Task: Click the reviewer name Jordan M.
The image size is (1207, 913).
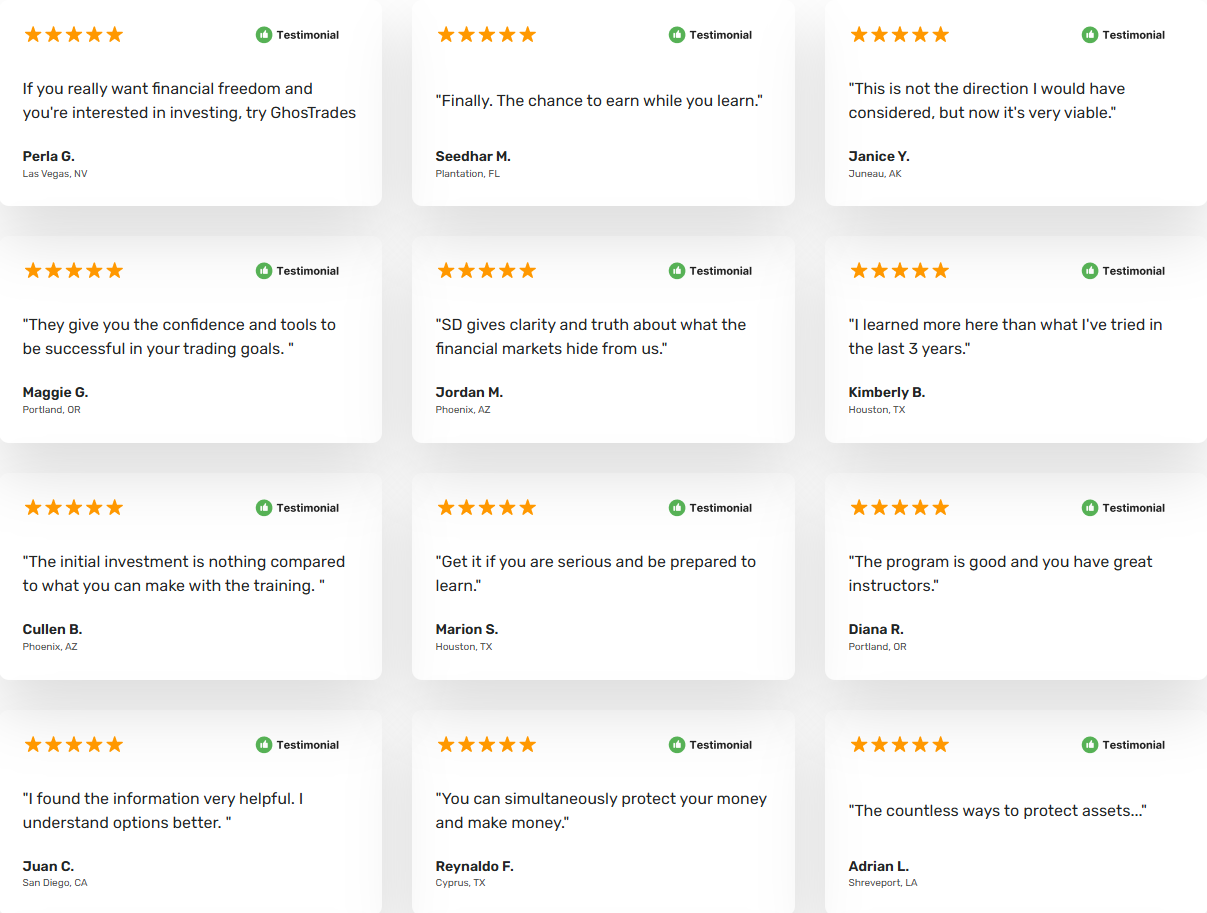Action: [x=469, y=392]
